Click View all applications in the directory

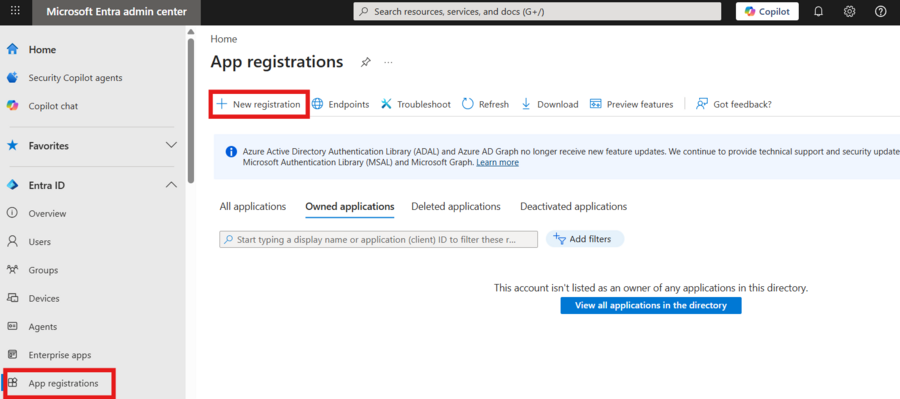point(651,305)
